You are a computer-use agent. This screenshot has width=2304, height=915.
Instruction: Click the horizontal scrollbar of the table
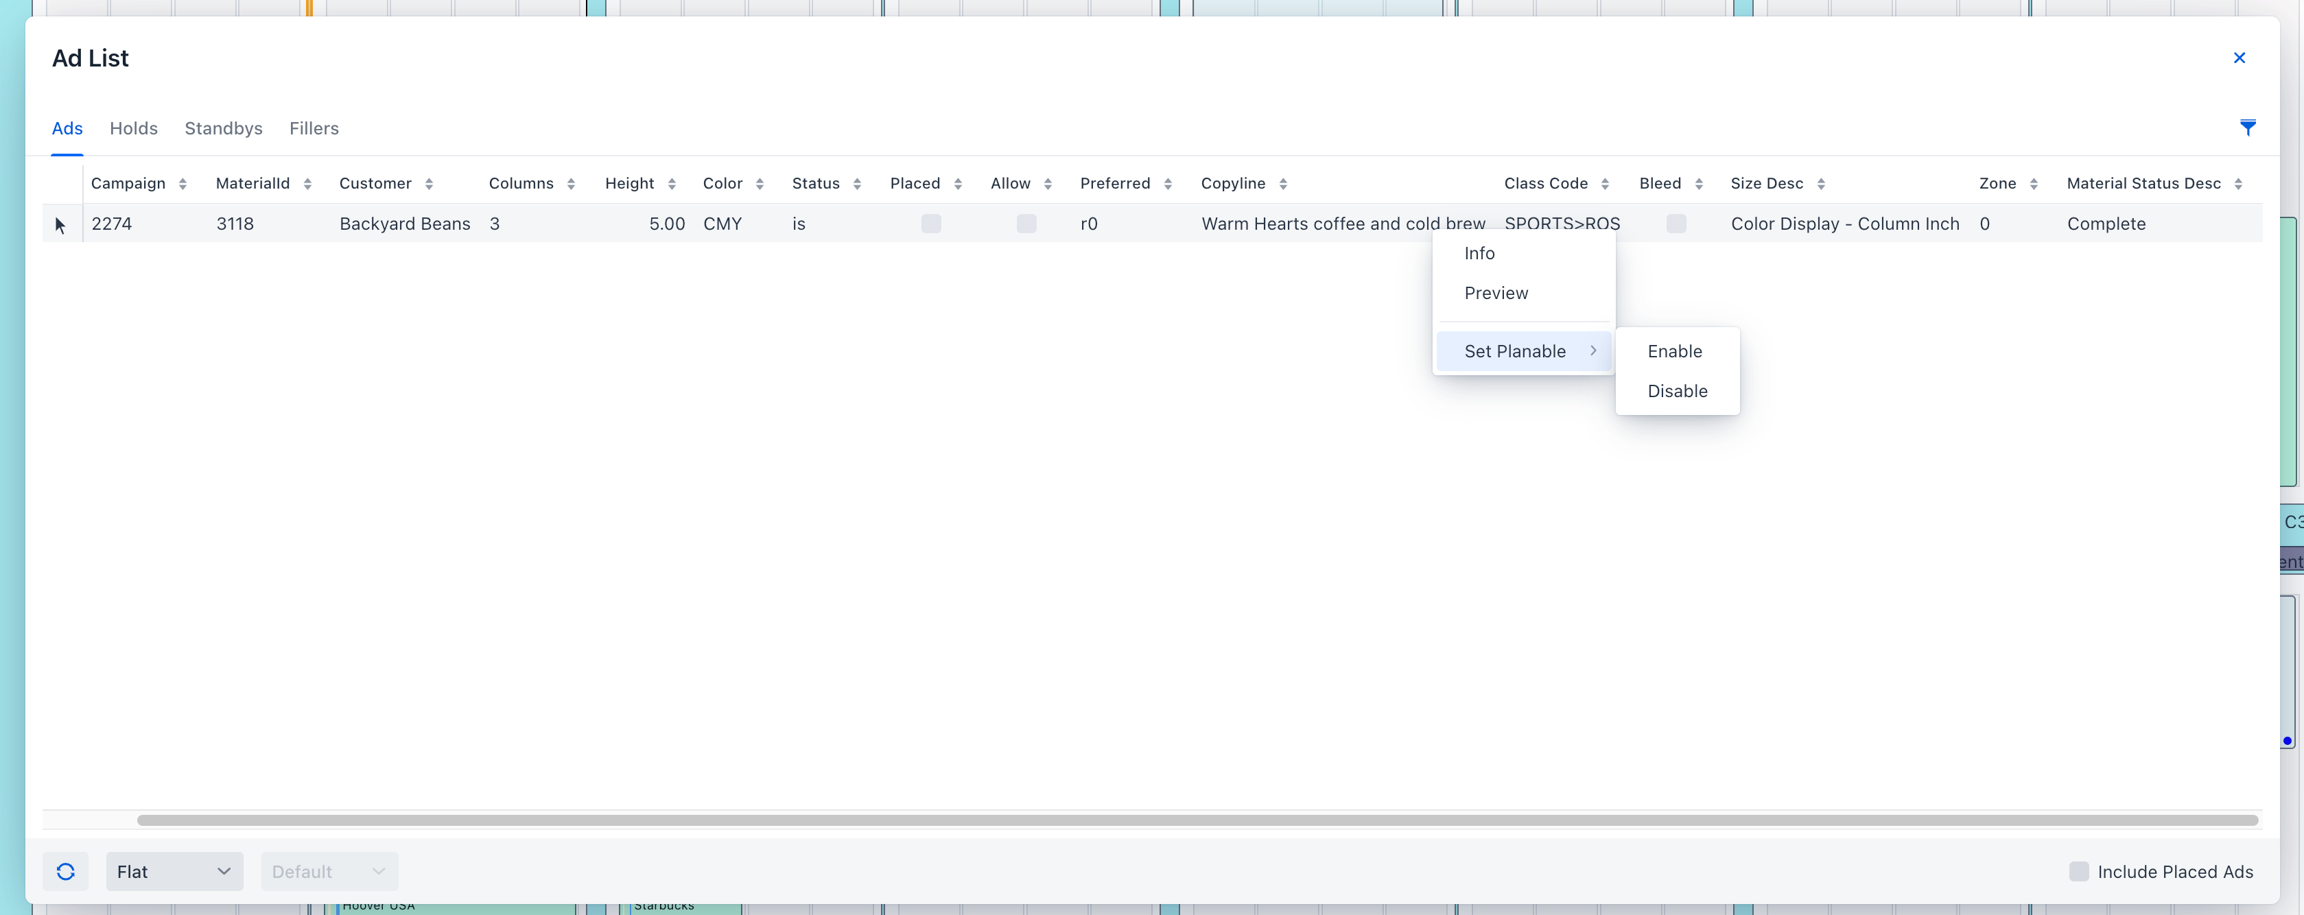1197,820
